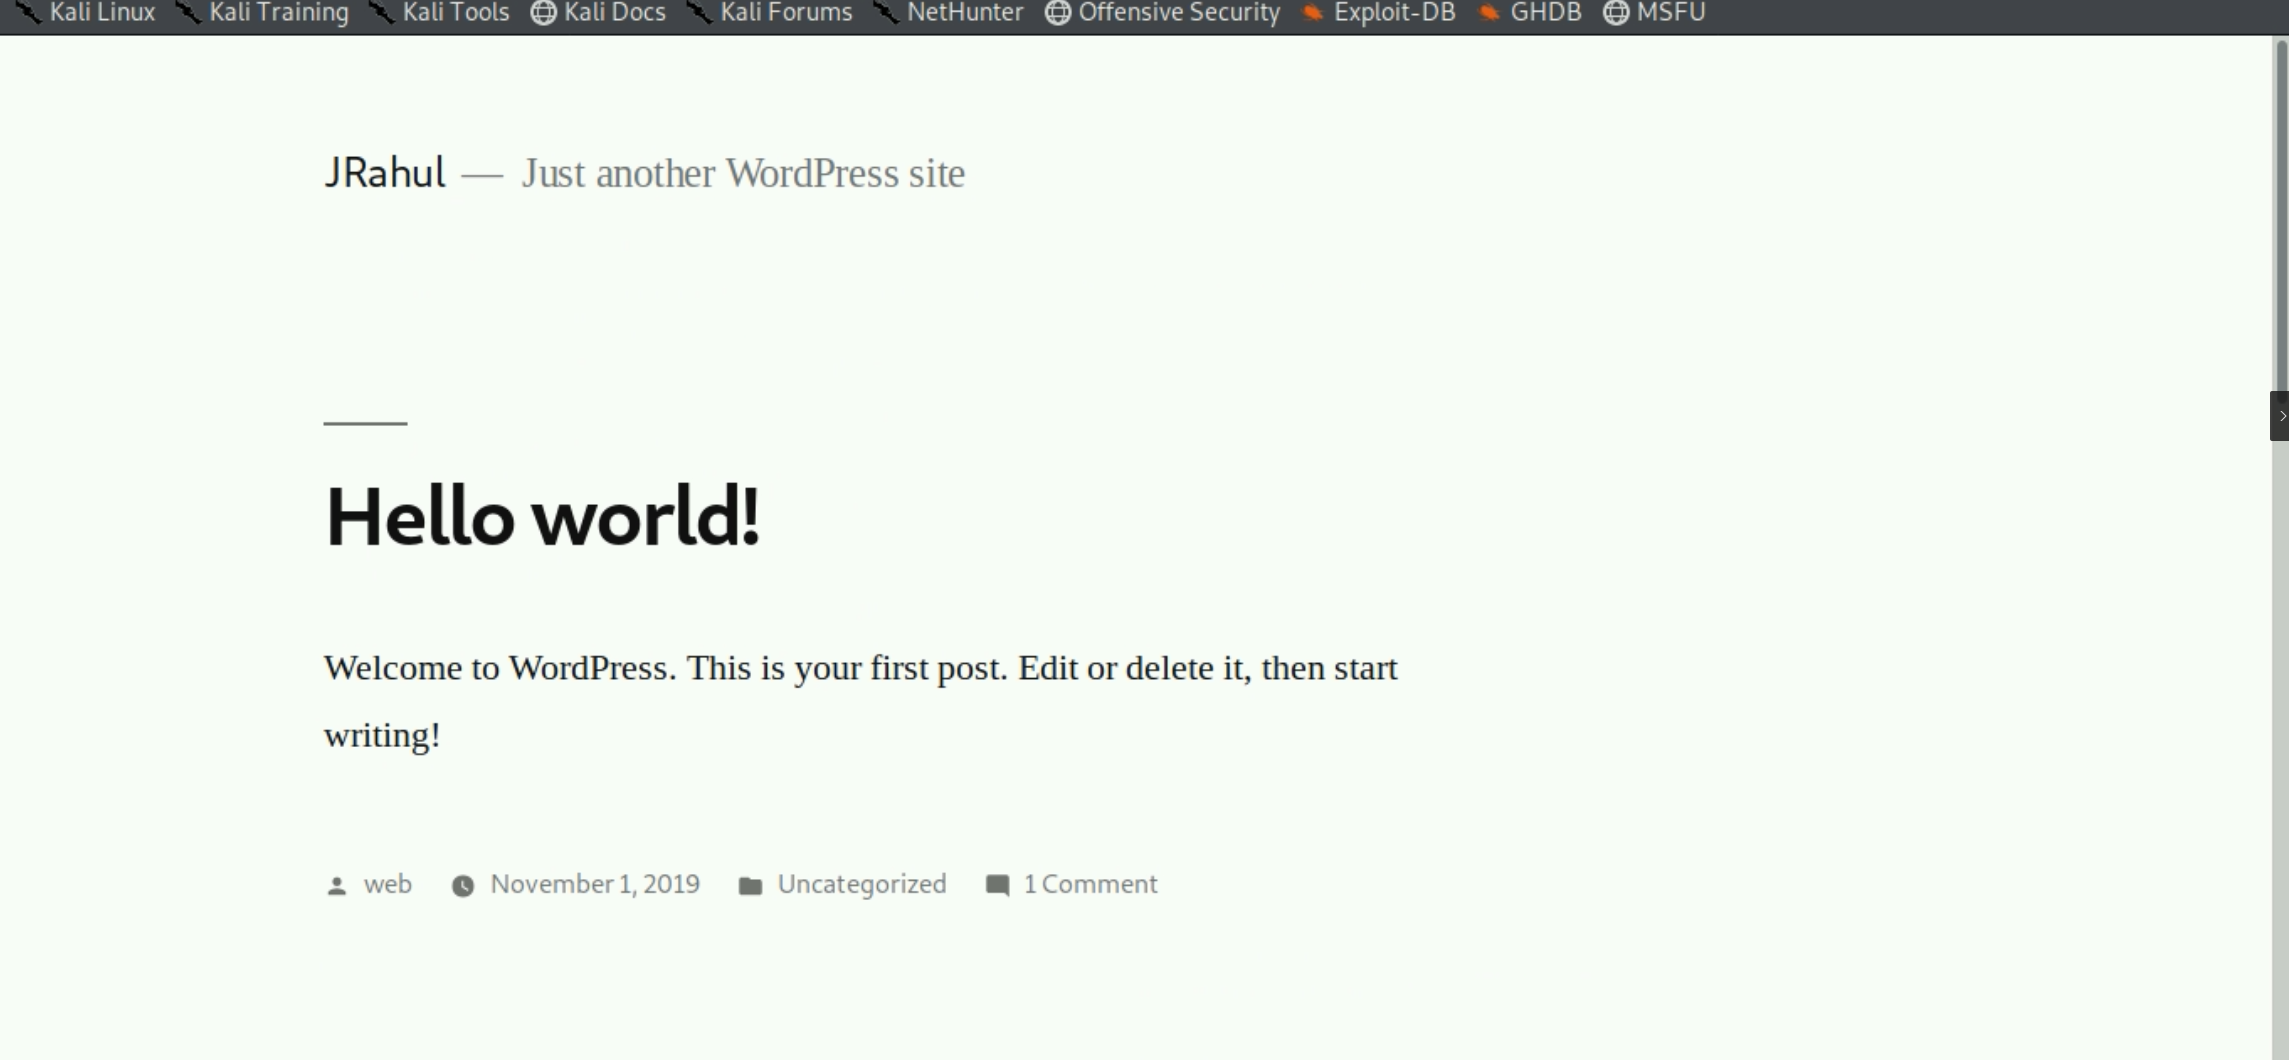
Task: Open Exploit-DB using its orange icon
Action: [x=1311, y=13]
